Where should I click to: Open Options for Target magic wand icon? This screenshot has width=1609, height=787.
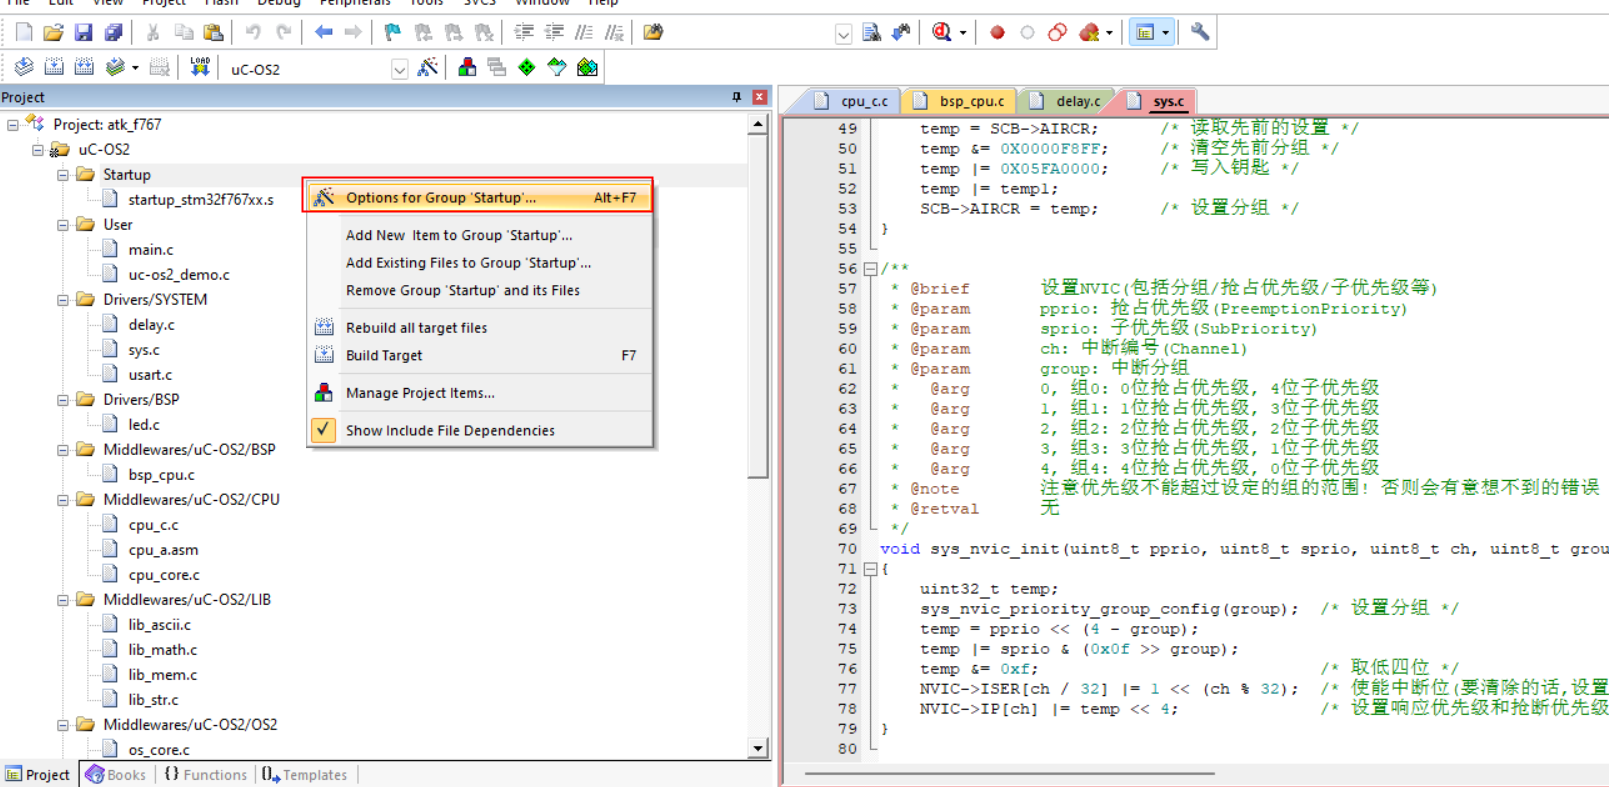tap(428, 67)
